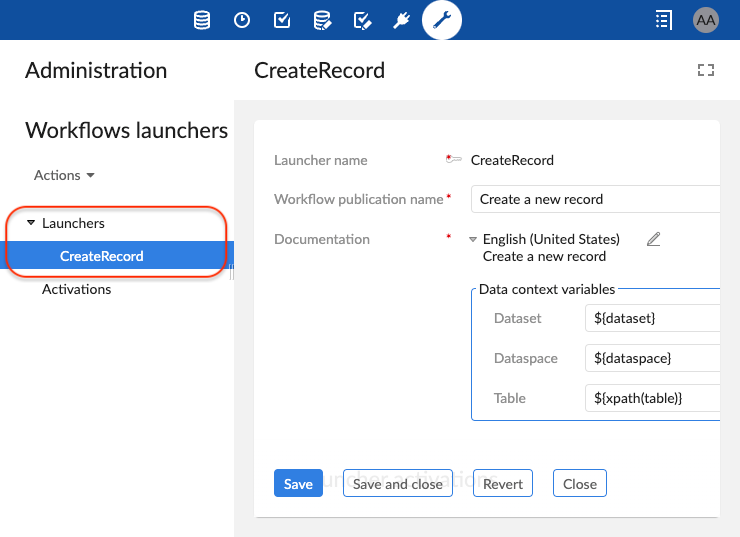Click the Workflow publication name field
The width and height of the screenshot is (740, 537).
pyautogui.click(x=596, y=199)
